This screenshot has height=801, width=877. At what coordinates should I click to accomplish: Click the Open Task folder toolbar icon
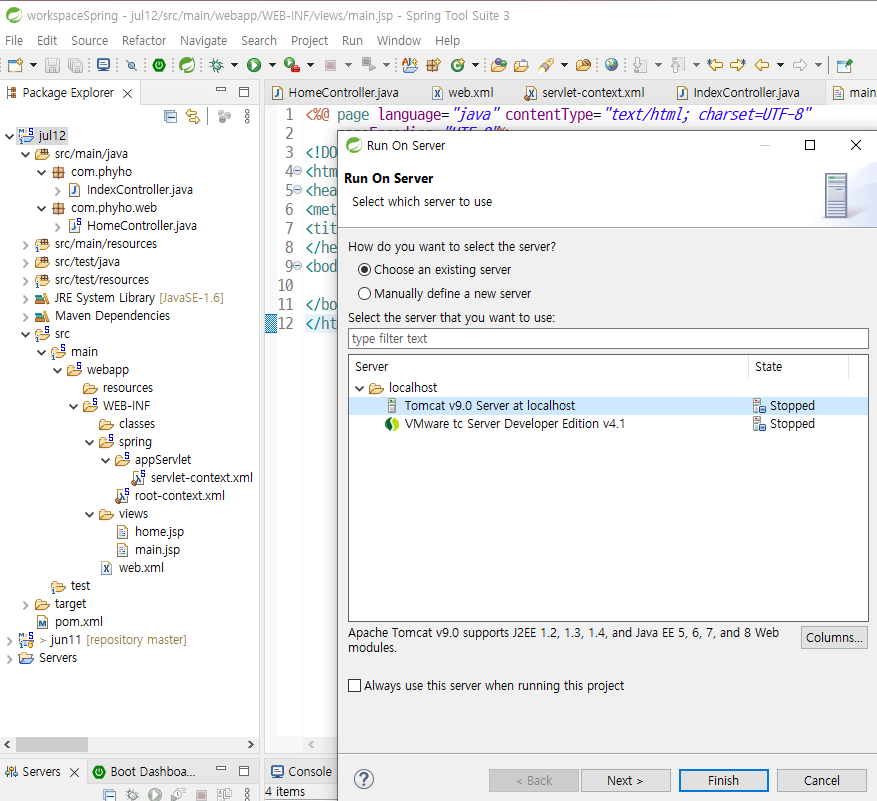[521, 65]
